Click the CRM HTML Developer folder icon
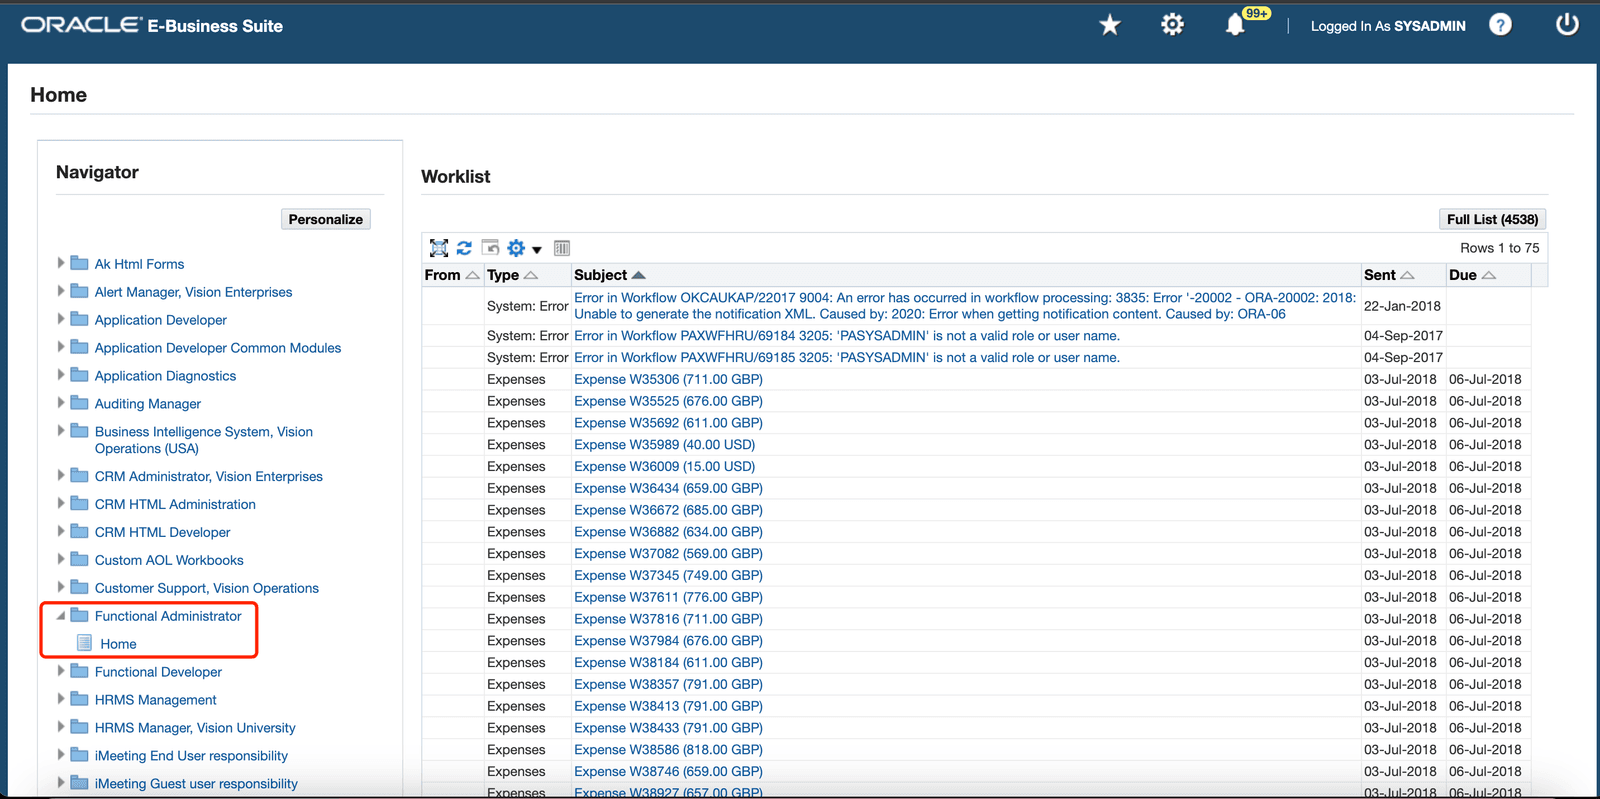The image size is (1600, 799). (79, 531)
